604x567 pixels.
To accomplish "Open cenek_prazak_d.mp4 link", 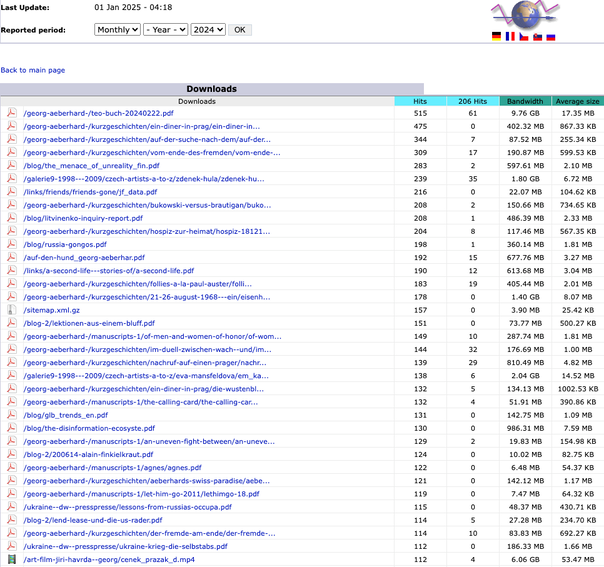I will coord(109,559).
